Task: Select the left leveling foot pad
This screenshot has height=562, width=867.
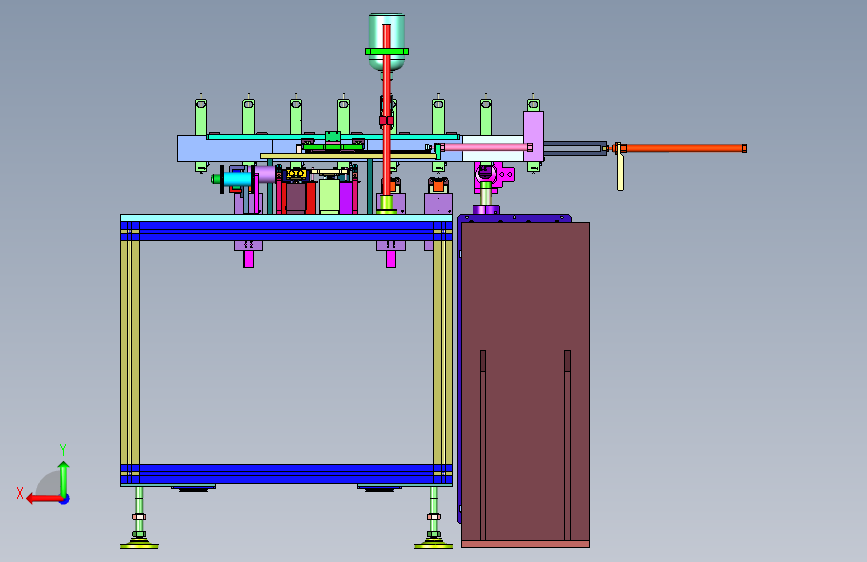Action: click(139, 546)
